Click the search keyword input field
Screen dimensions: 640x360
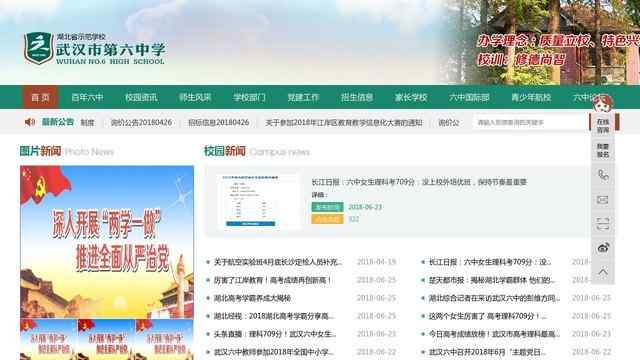click(531, 122)
